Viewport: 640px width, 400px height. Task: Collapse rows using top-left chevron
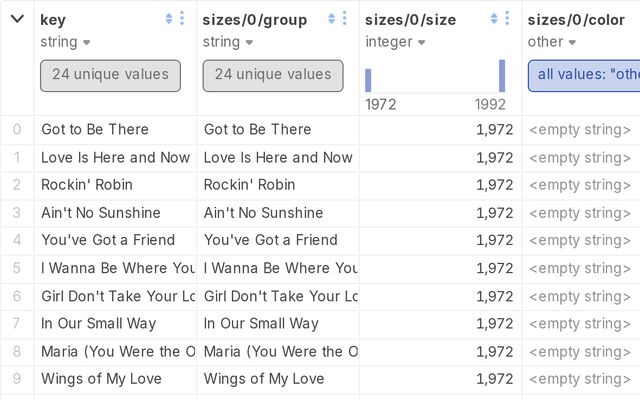[x=17, y=19]
